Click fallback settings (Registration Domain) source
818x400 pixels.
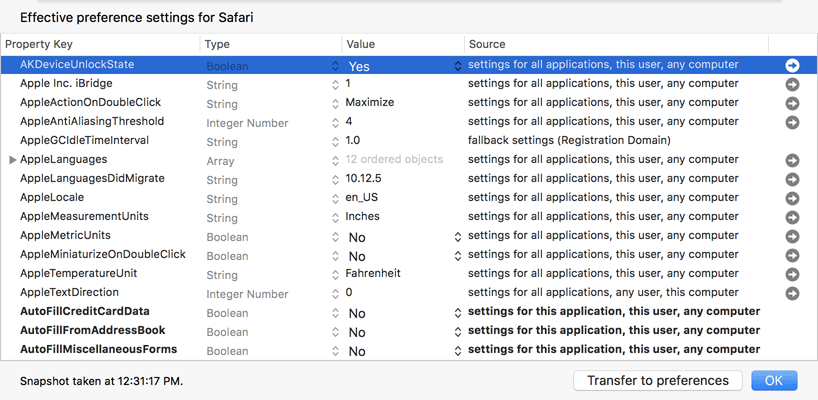click(x=569, y=140)
